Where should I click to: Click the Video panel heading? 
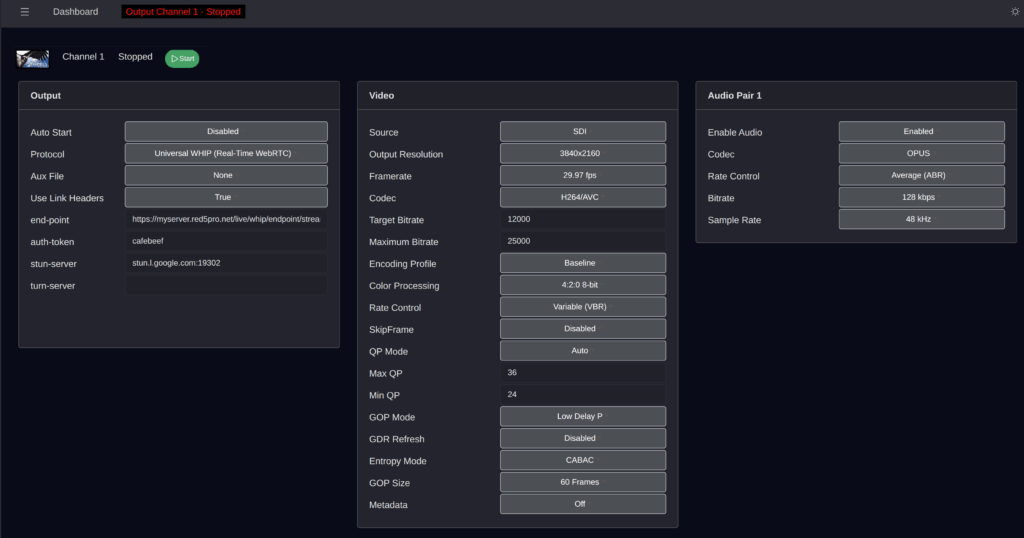pyautogui.click(x=381, y=95)
